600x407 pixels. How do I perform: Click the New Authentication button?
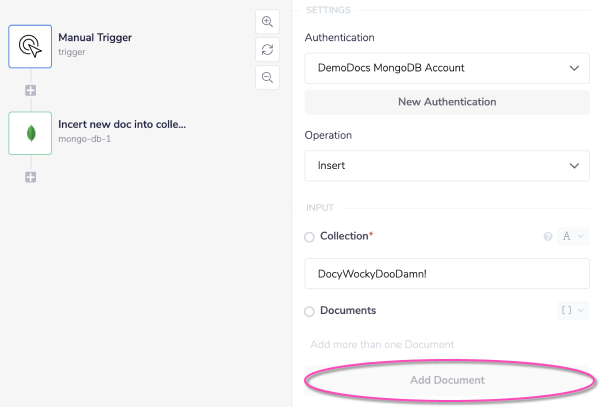446,102
